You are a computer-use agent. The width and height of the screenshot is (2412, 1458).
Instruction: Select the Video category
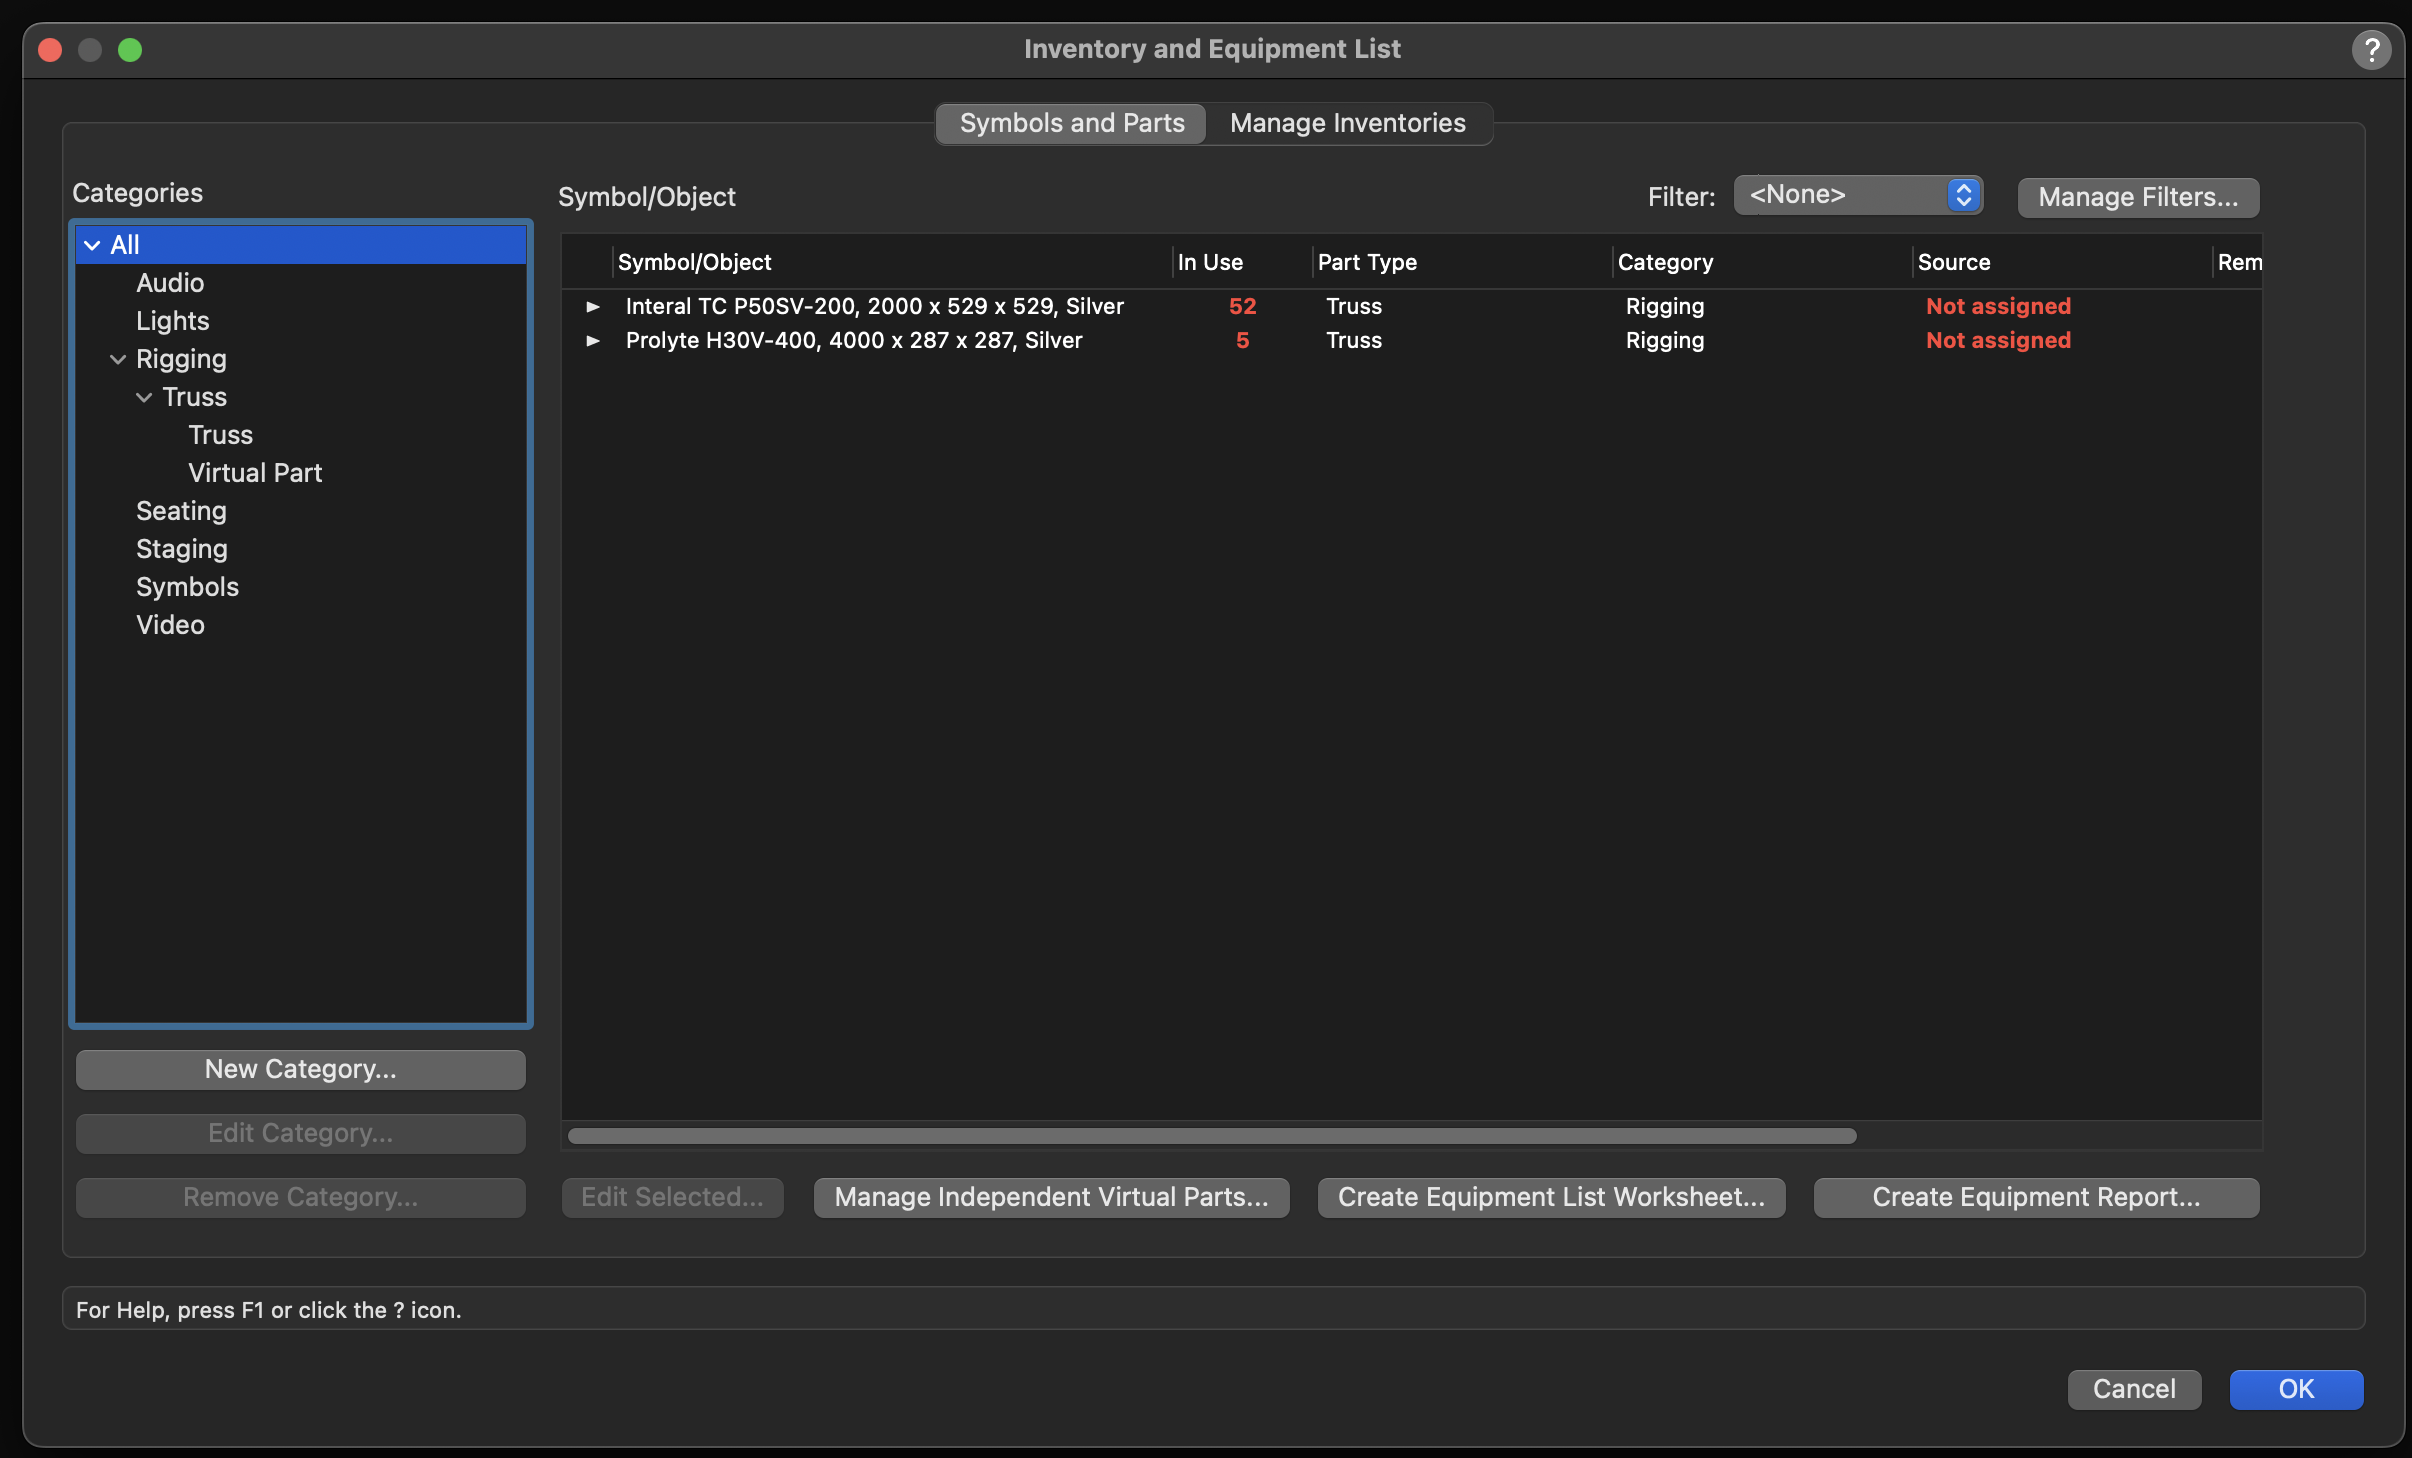click(170, 625)
